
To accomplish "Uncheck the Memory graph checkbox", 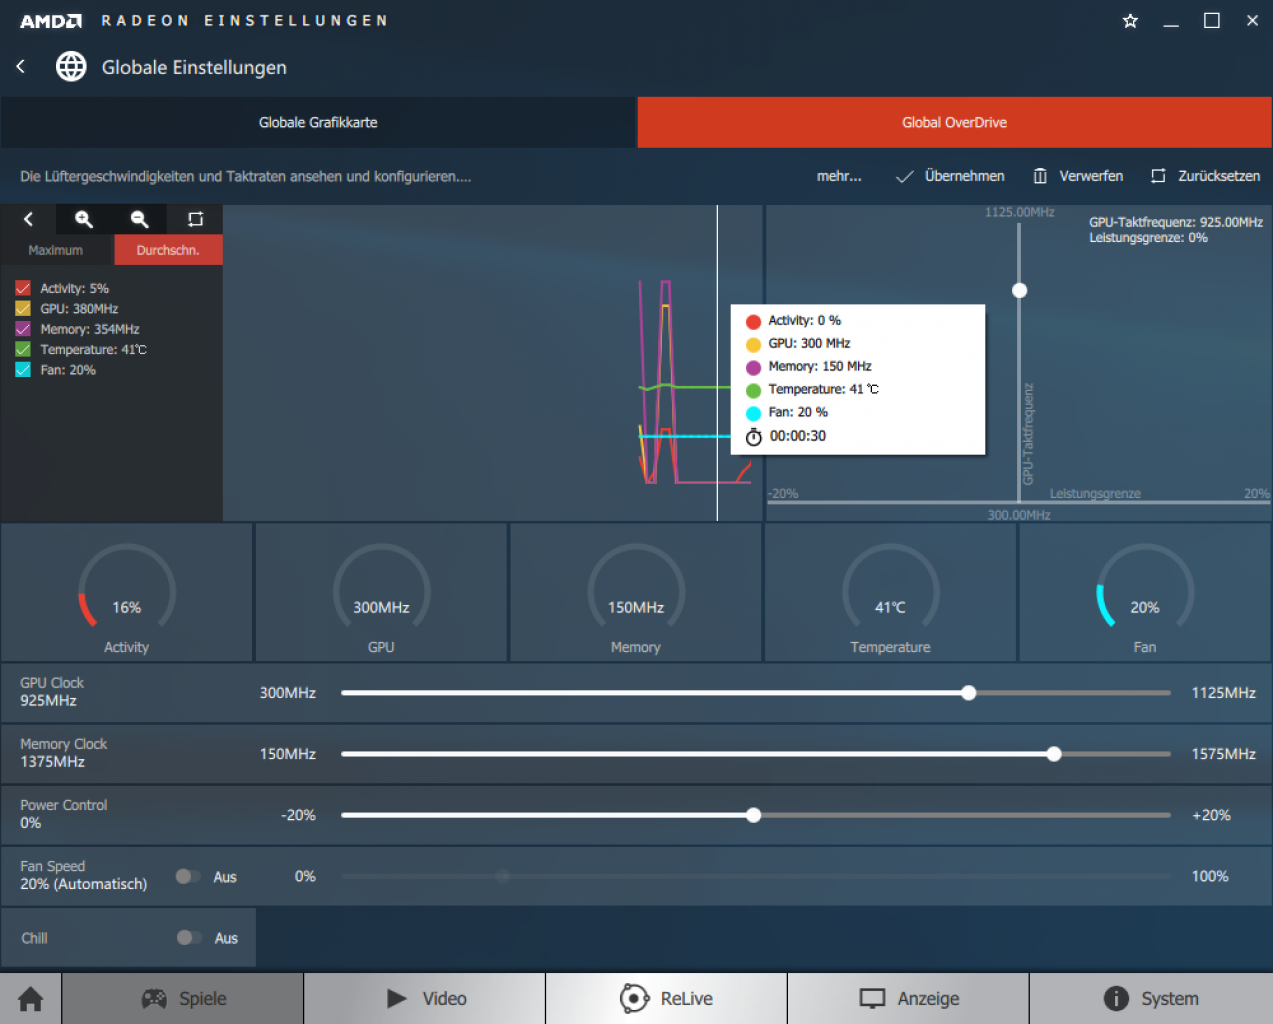I will (x=23, y=329).
